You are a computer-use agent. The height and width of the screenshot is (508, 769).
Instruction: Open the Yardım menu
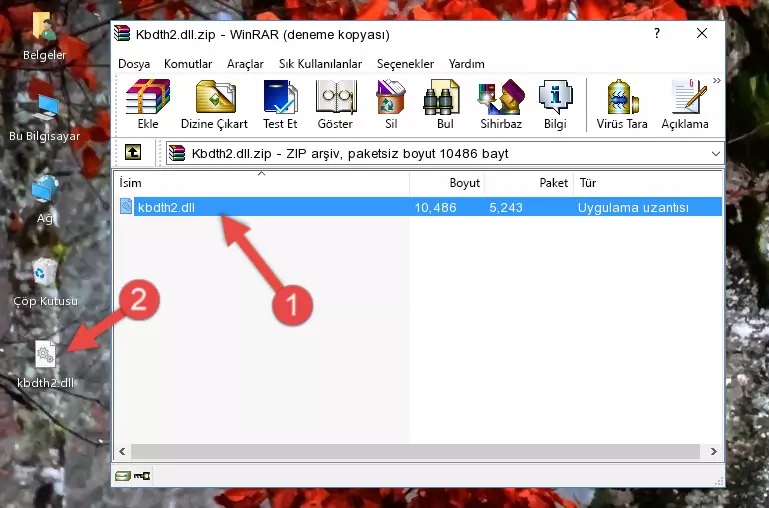click(x=466, y=64)
